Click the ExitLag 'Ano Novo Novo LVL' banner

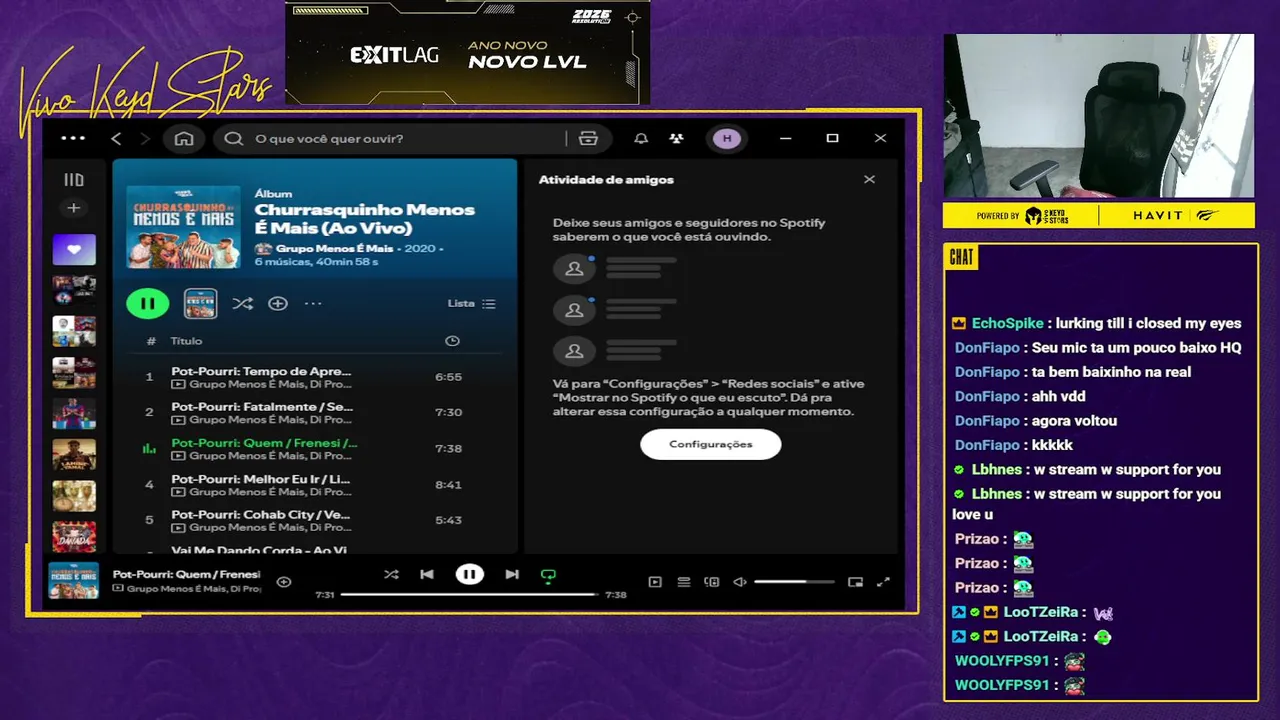[468, 53]
